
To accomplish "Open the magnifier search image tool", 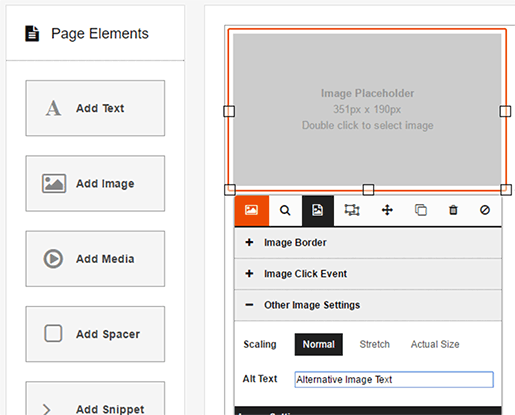I will [x=285, y=210].
